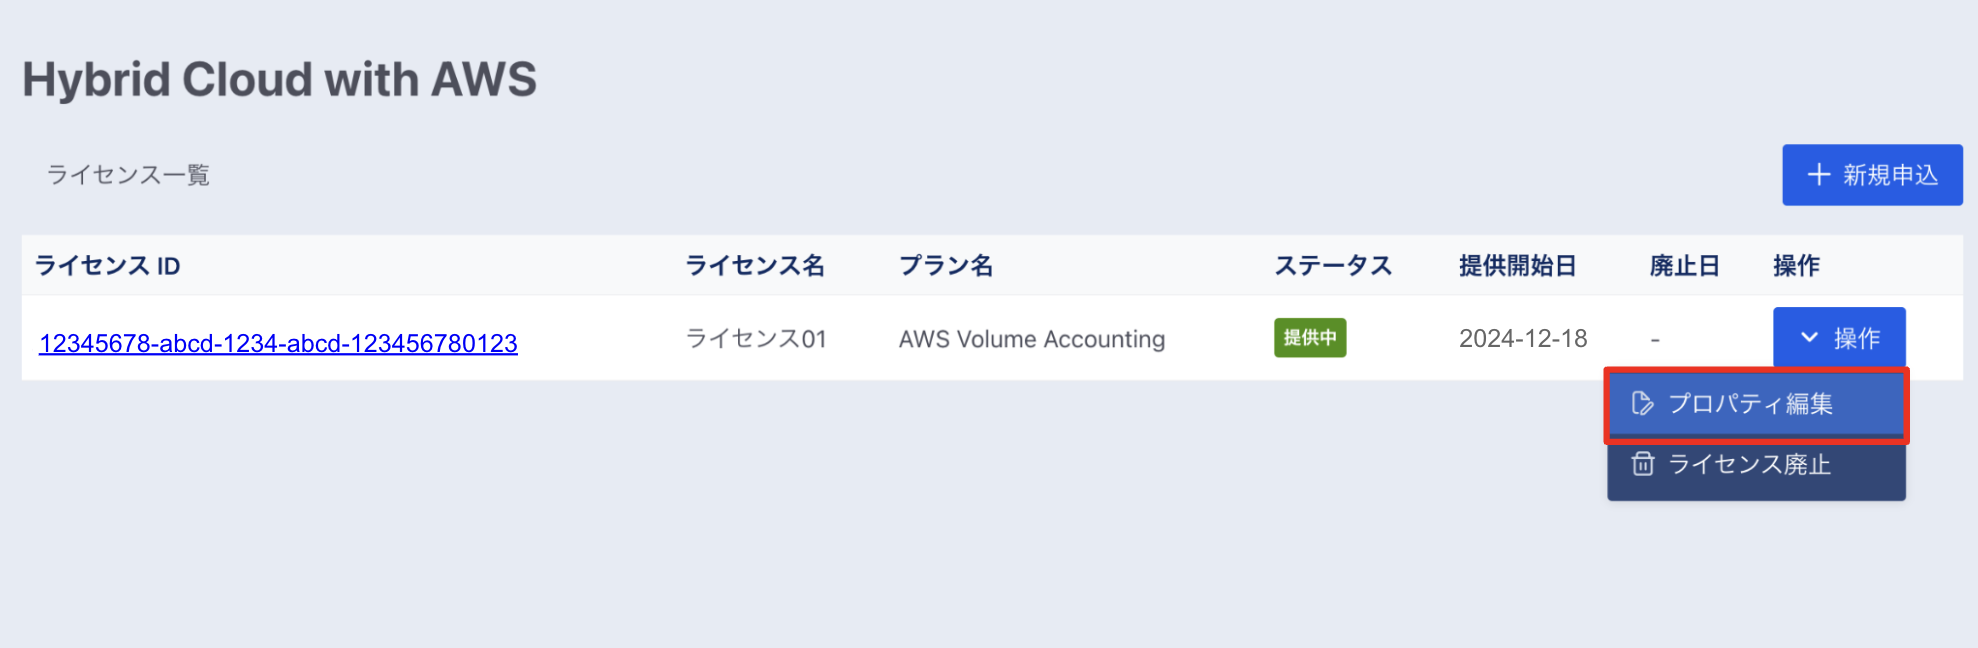Select プロパティ編集 from the dropdown menu
The width and height of the screenshot is (1978, 648).
1756,404
